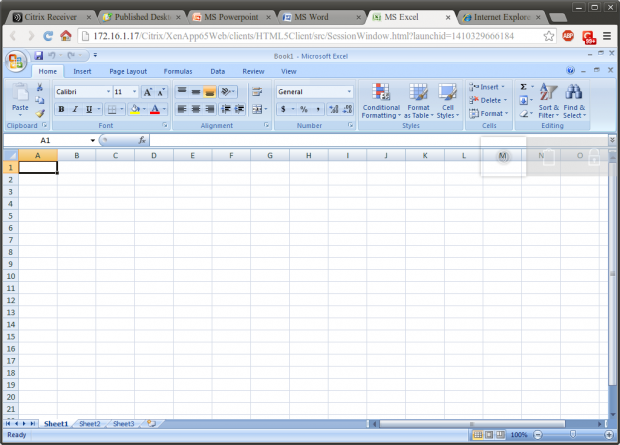Open the Page Layout ribbon tab
The height and width of the screenshot is (445, 620).
128,71
